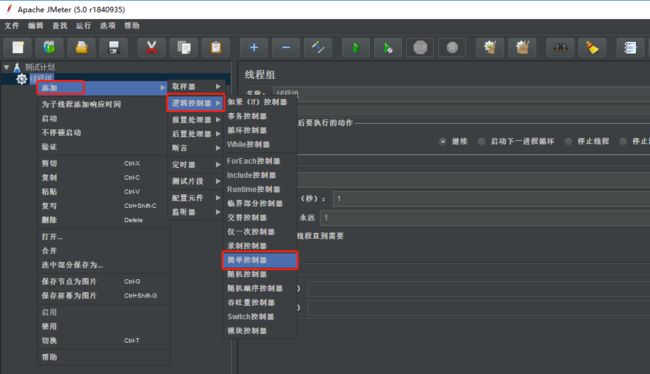The width and height of the screenshot is (650, 374).
Task: Open the 帮助 menu in menu bar
Action: [x=132, y=26]
